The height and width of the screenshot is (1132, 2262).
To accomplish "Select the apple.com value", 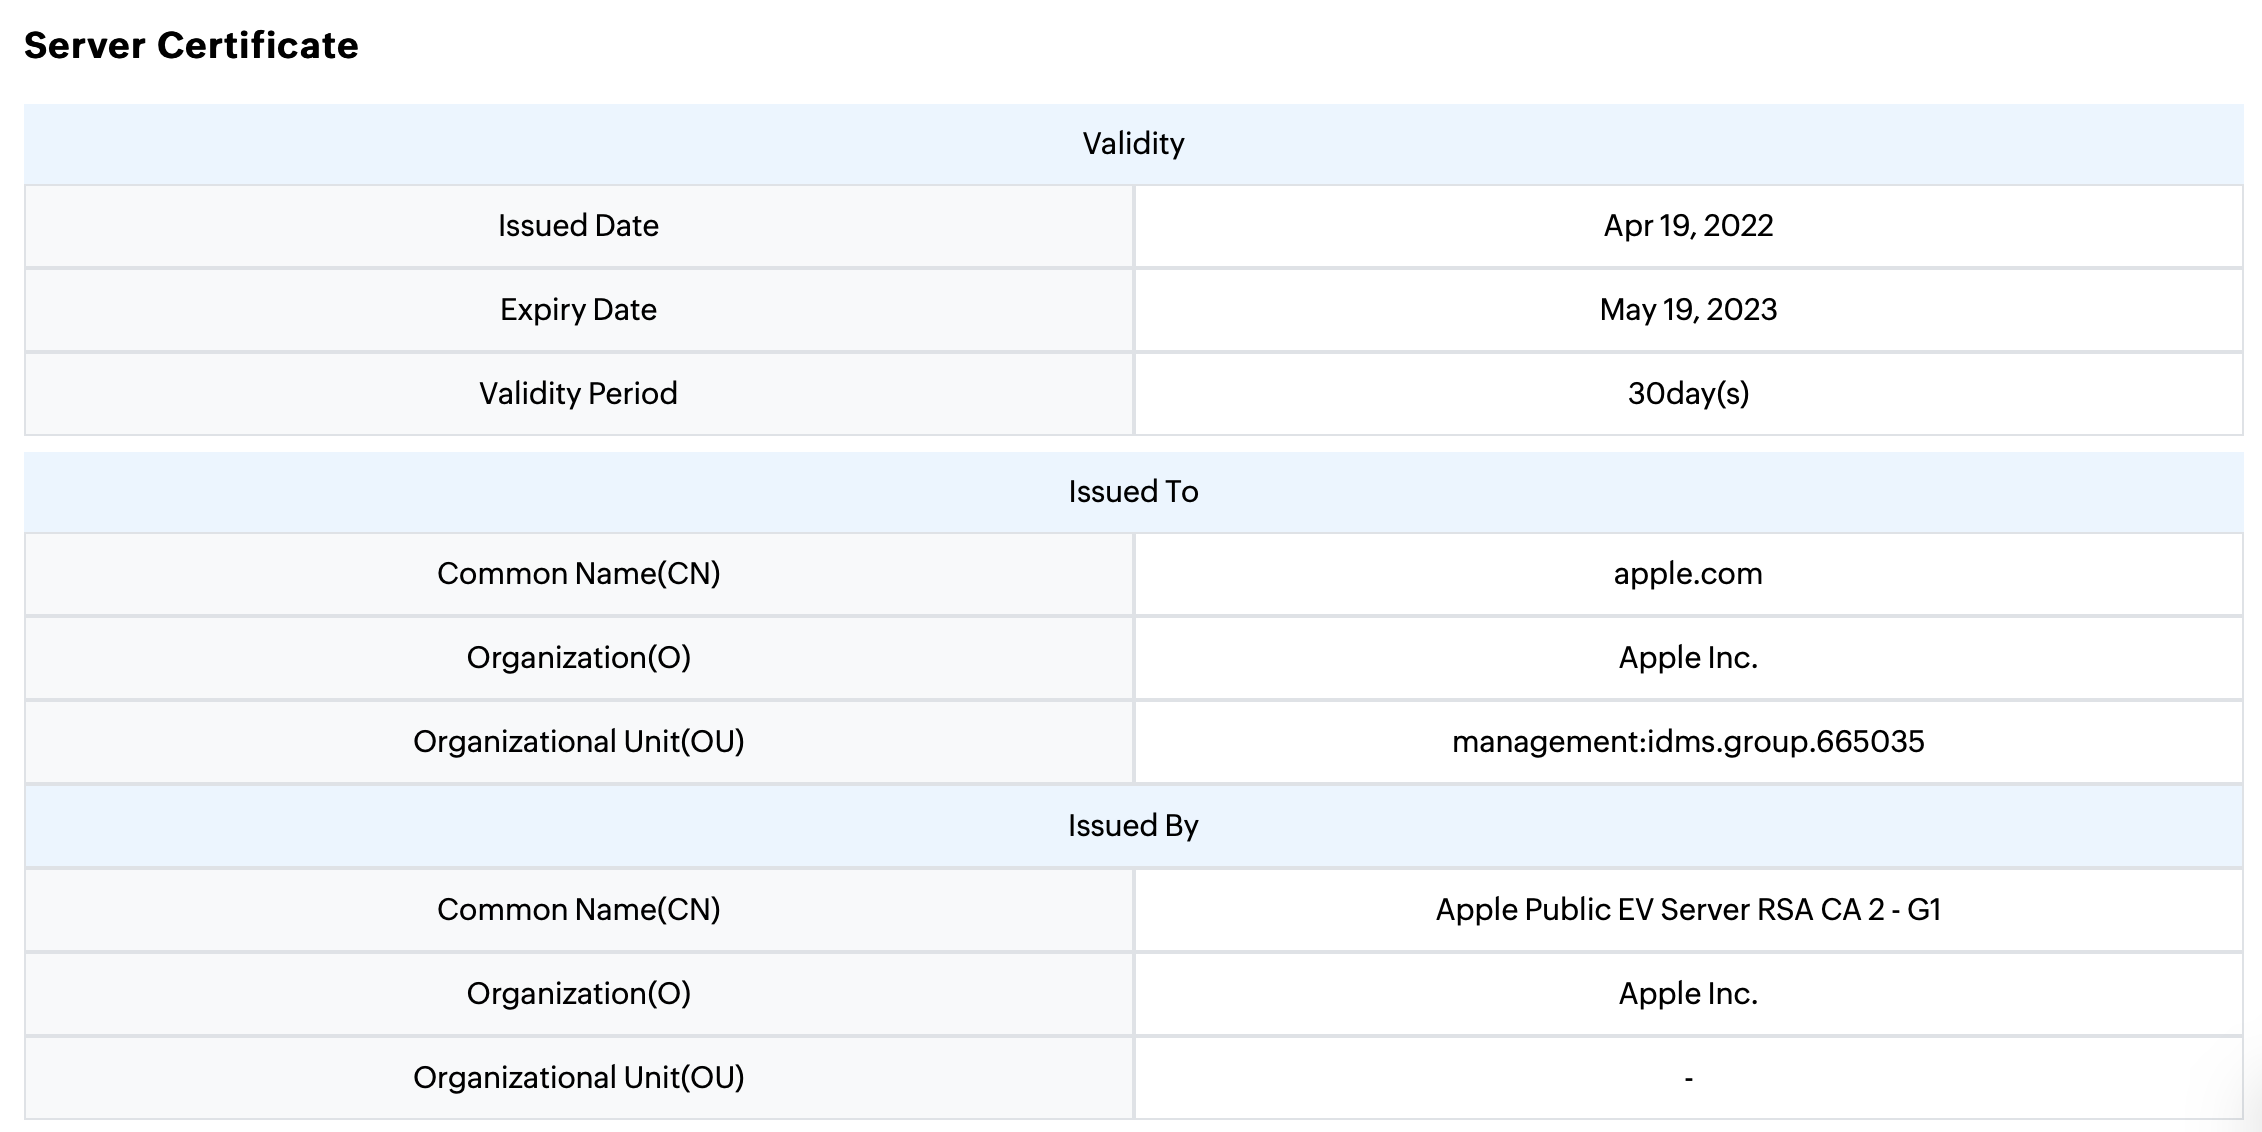I will (1688, 574).
